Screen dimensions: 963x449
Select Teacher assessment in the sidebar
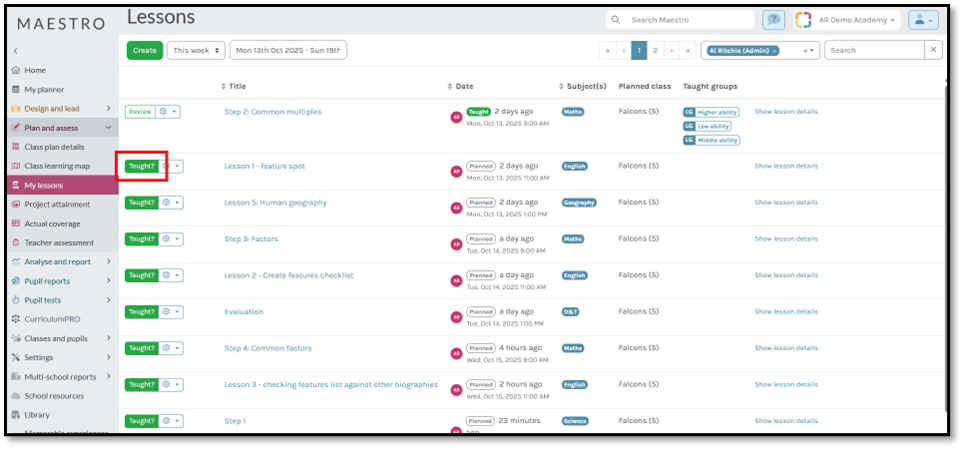pyautogui.click(x=58, y=243)
